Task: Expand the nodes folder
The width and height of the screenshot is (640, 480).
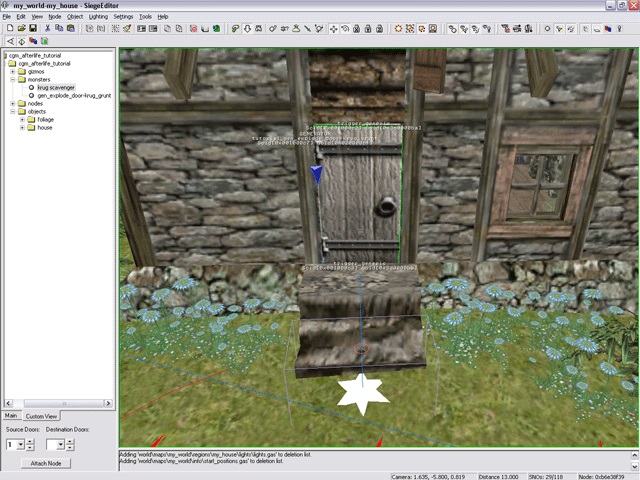Action: pos(13,104)
